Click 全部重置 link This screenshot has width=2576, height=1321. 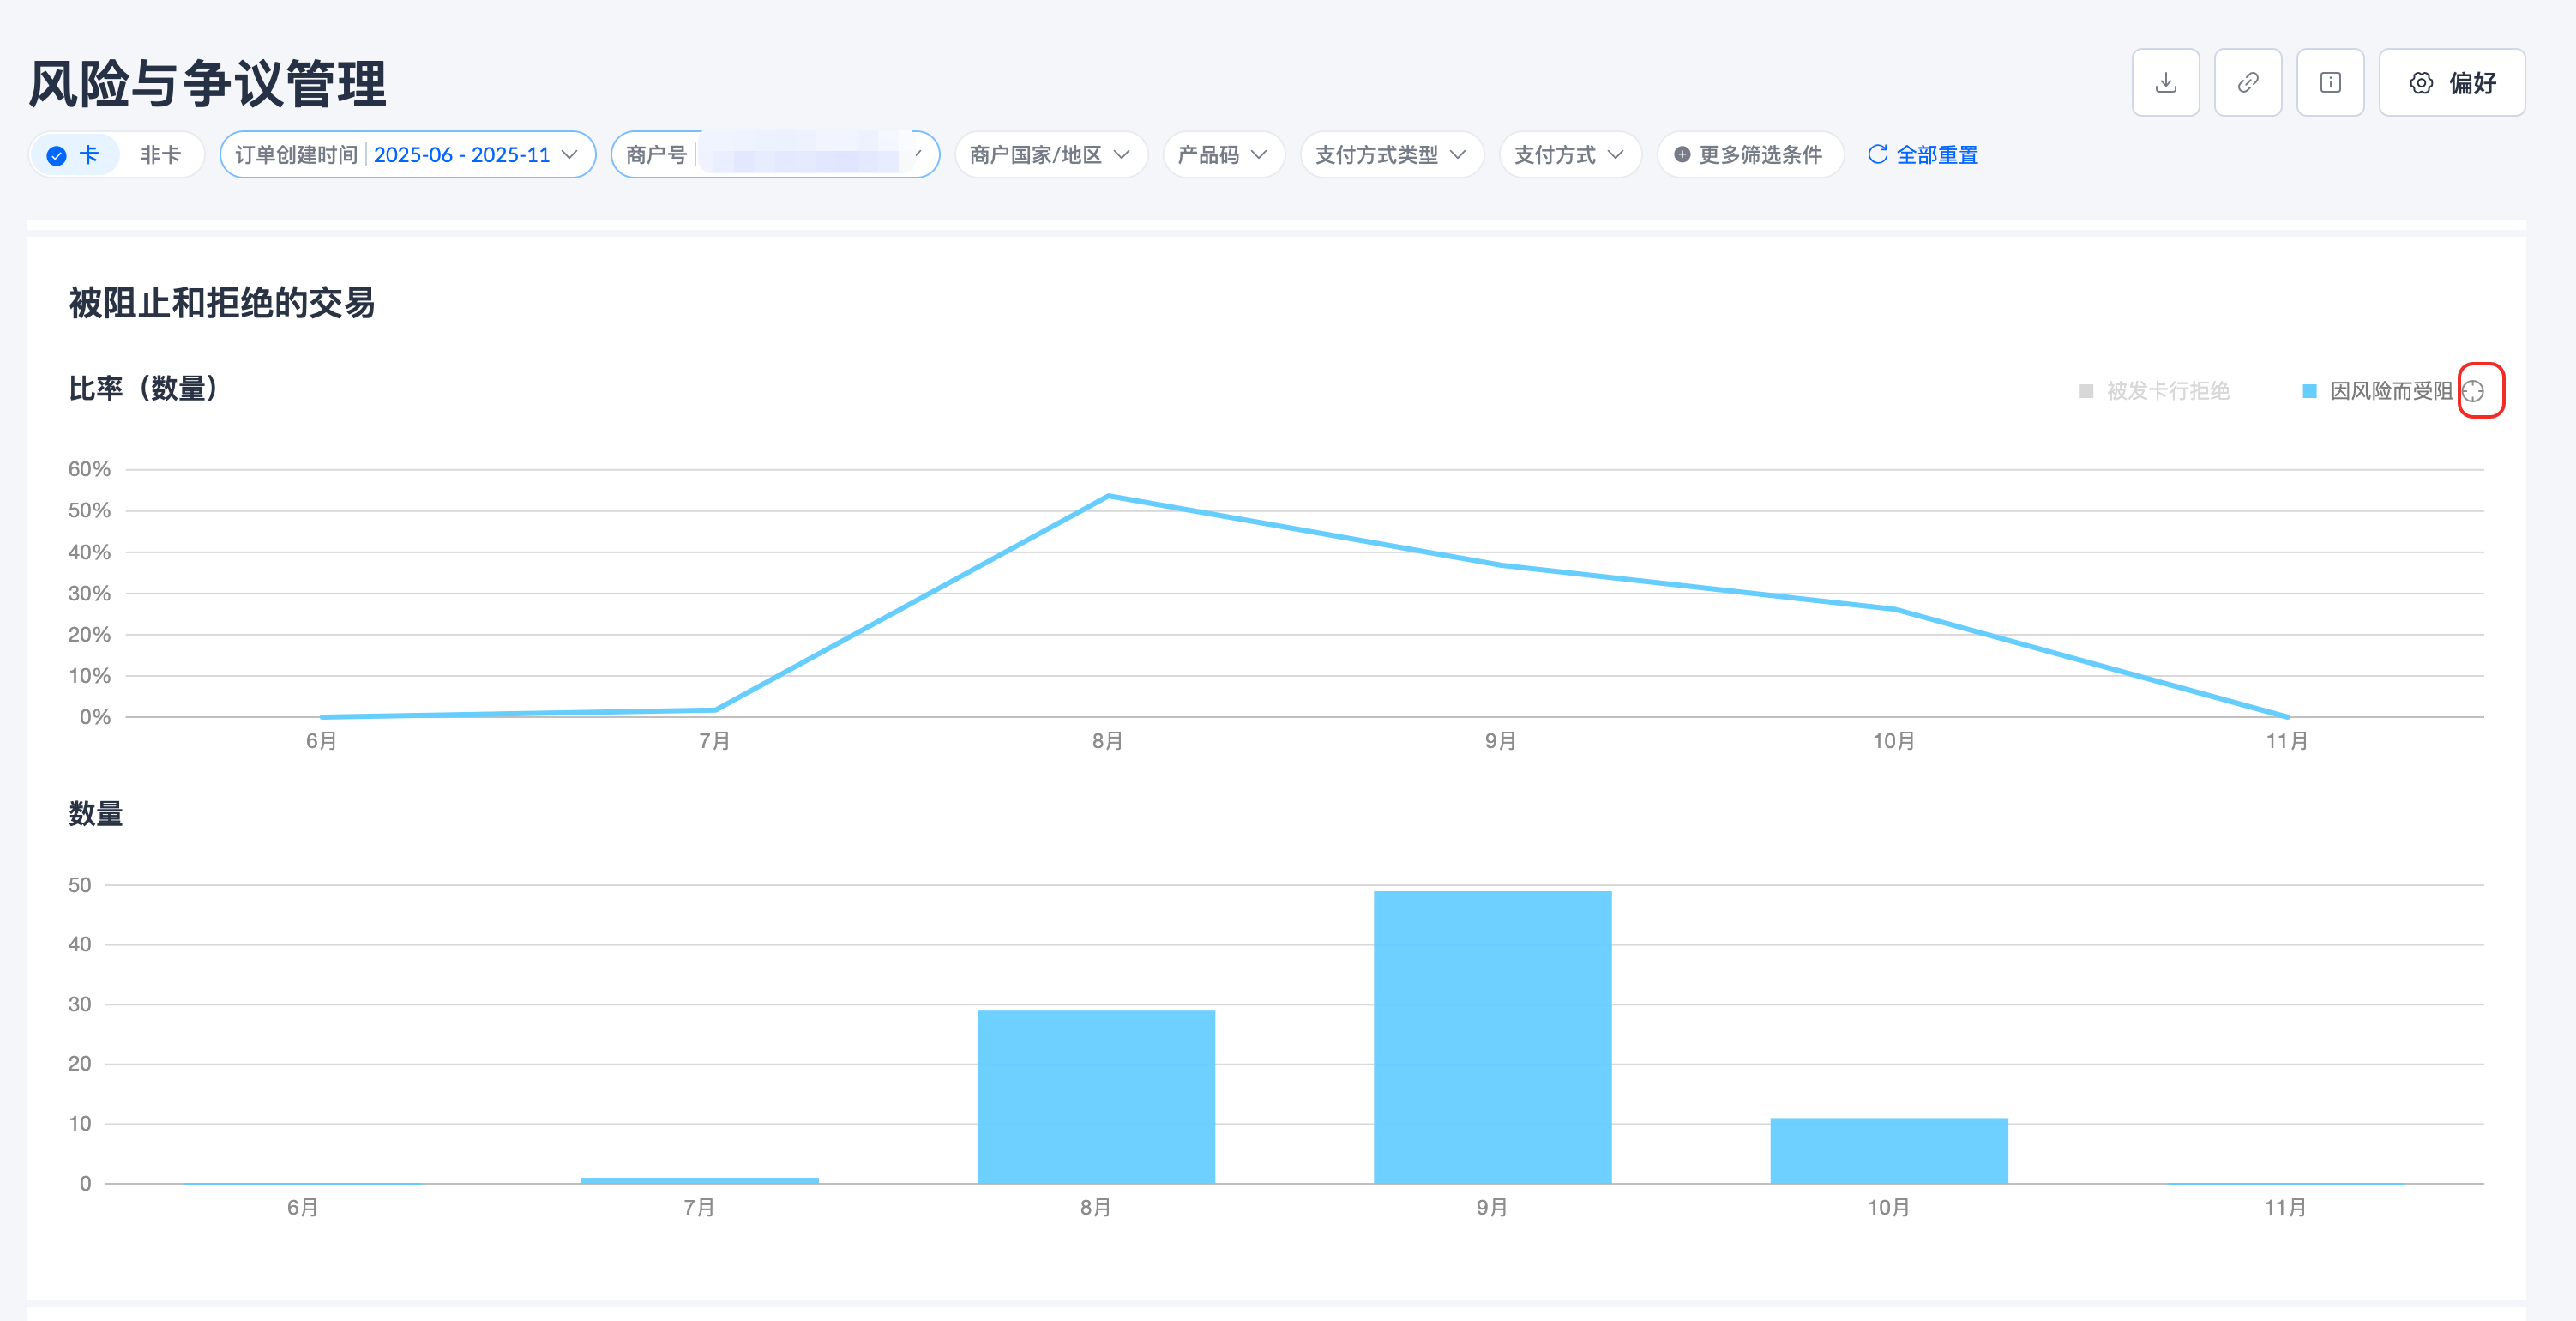[x=1936, y=155]
